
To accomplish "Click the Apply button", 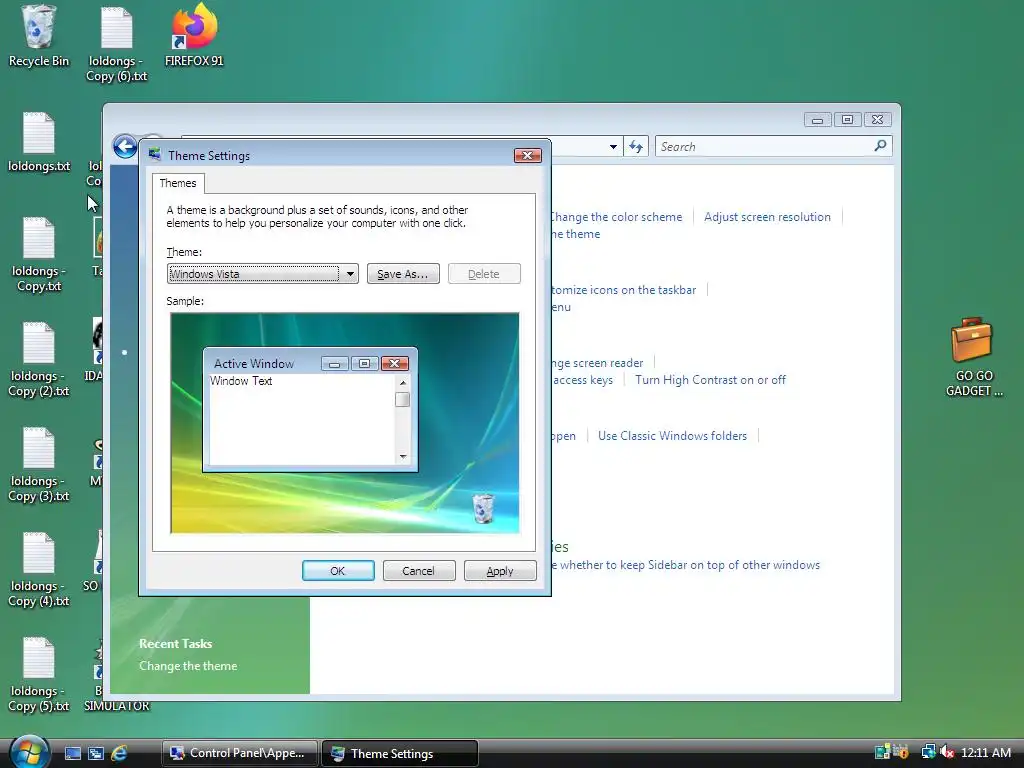I will click(500, 571).
